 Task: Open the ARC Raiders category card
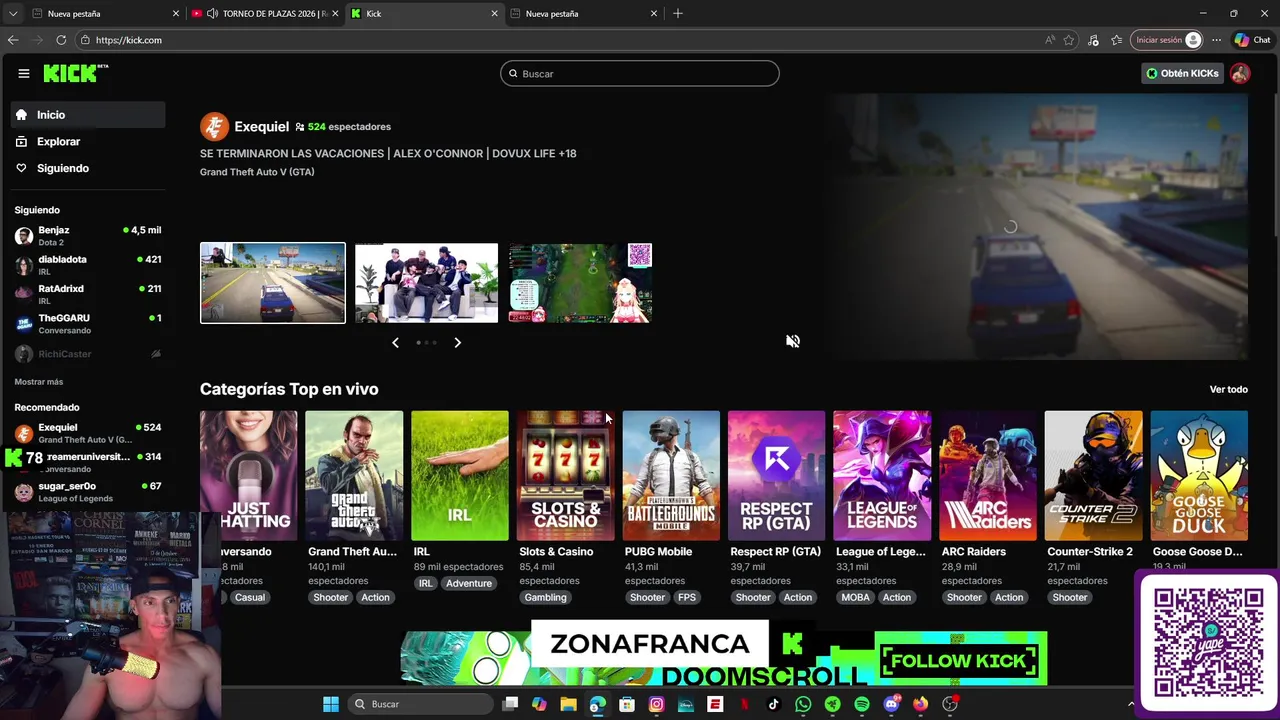[988, 476]
